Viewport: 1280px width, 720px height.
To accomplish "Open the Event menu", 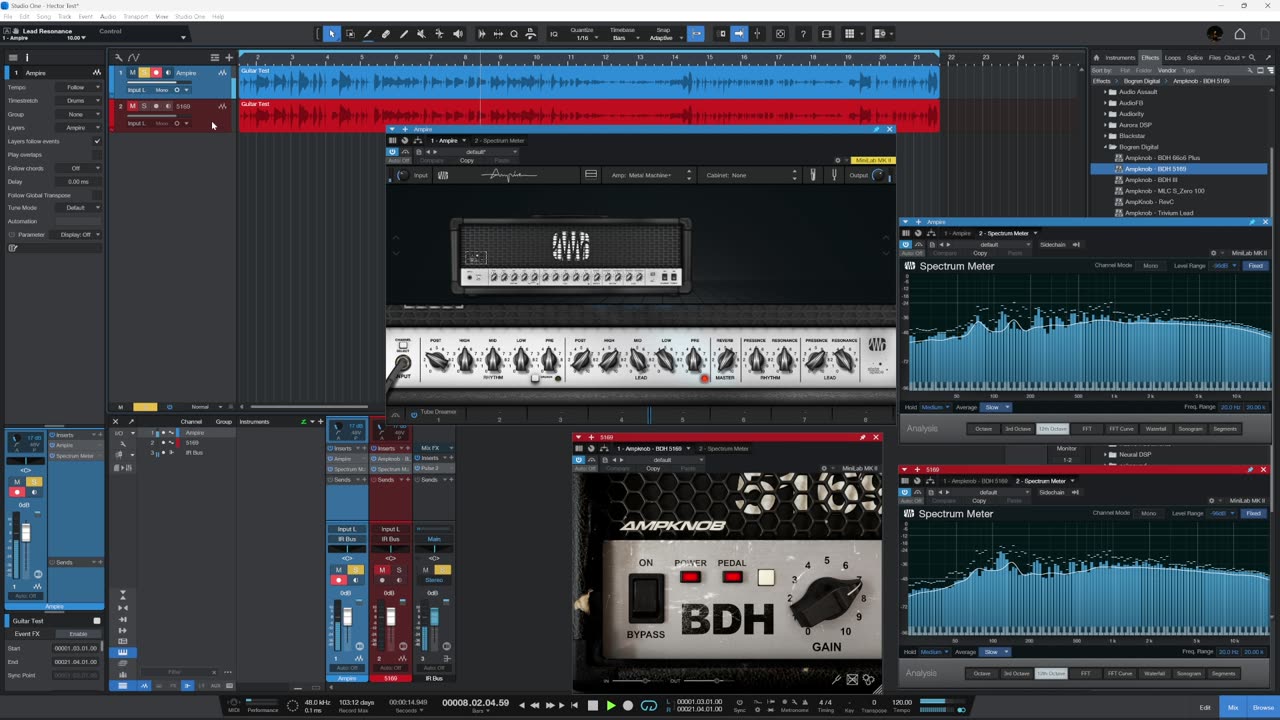I will 86,17.
